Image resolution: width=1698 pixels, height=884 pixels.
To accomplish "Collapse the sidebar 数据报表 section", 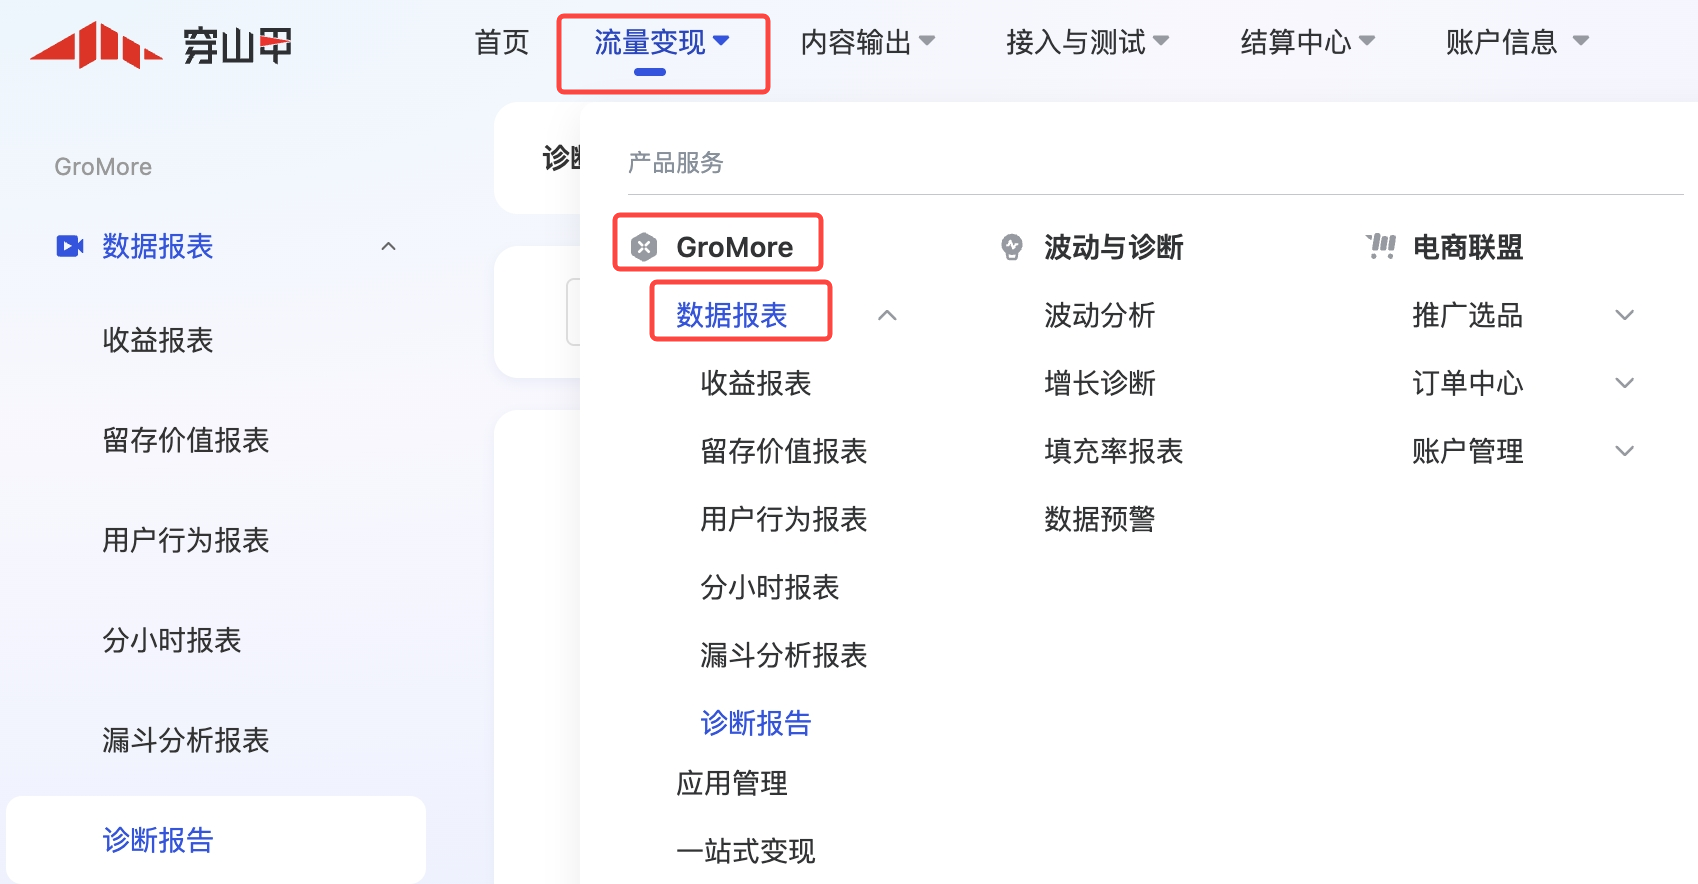I will click(388, 246).
